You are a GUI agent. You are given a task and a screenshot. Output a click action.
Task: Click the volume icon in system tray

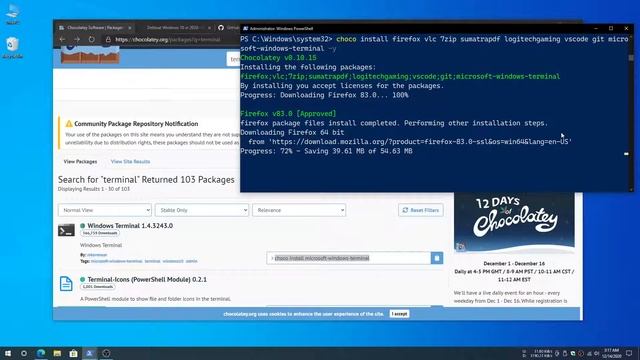[x=596, y=353]
